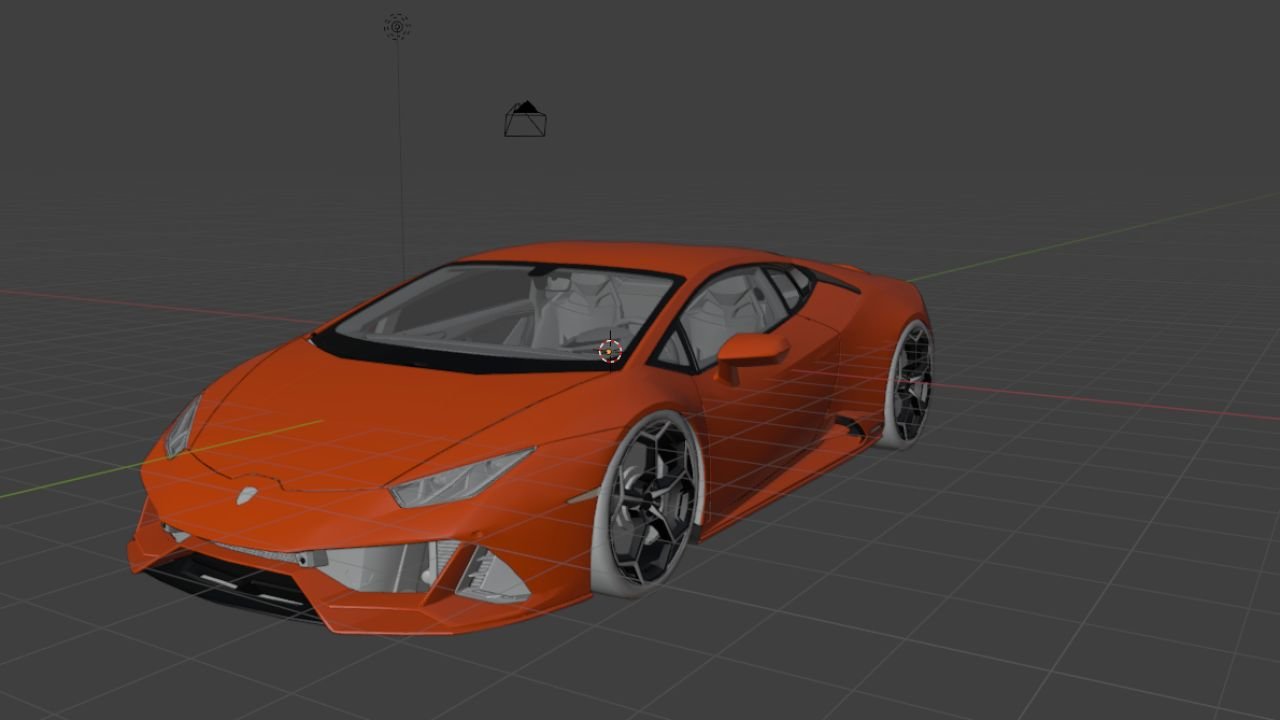
Task: Select the camera object in the viewport
Action: (525, 119)
